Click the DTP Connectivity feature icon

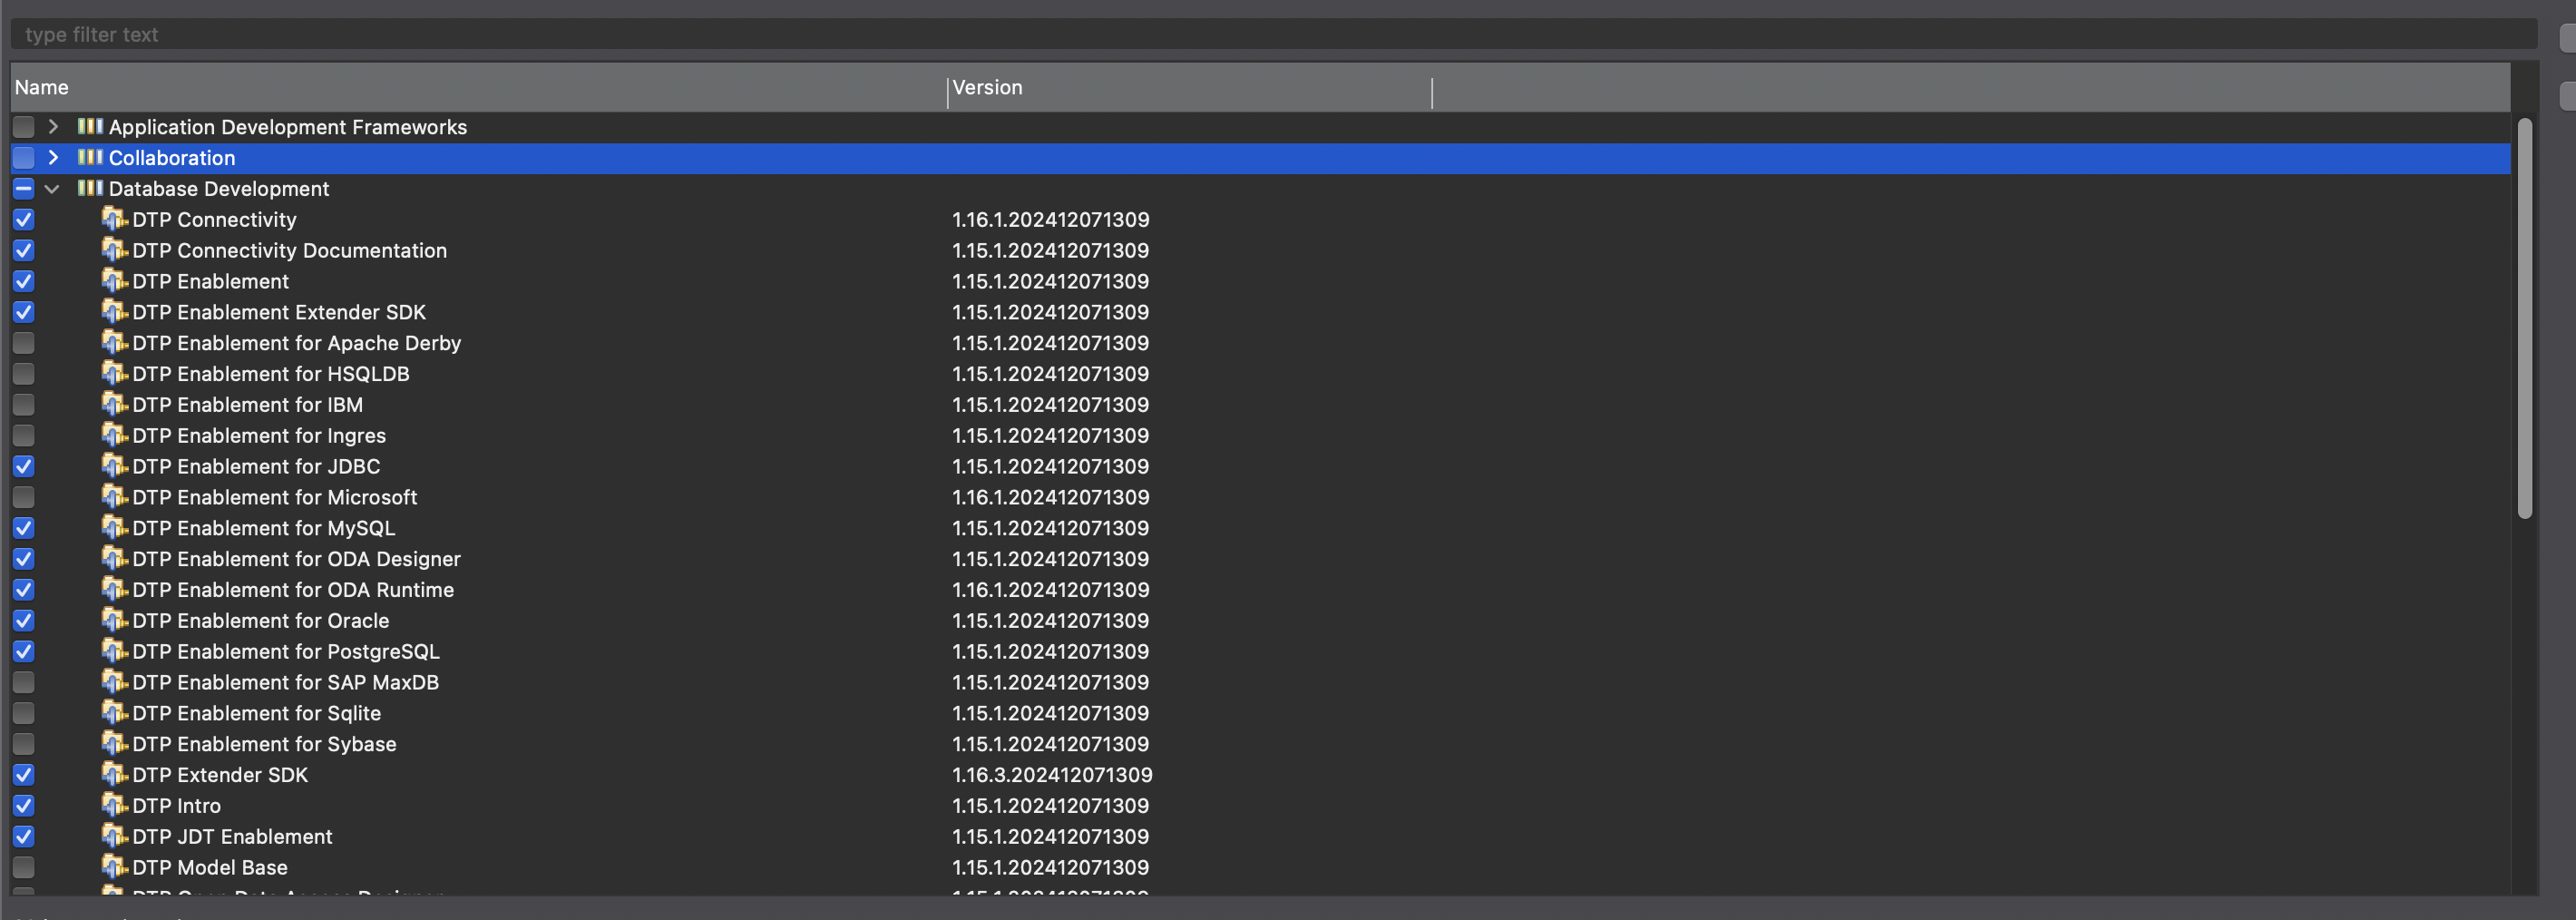(115, 219)
